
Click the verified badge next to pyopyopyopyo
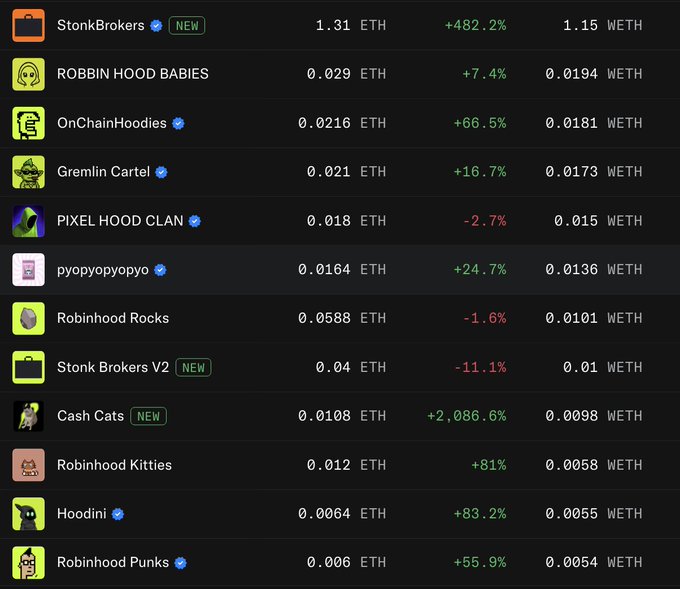pos(160,270)
